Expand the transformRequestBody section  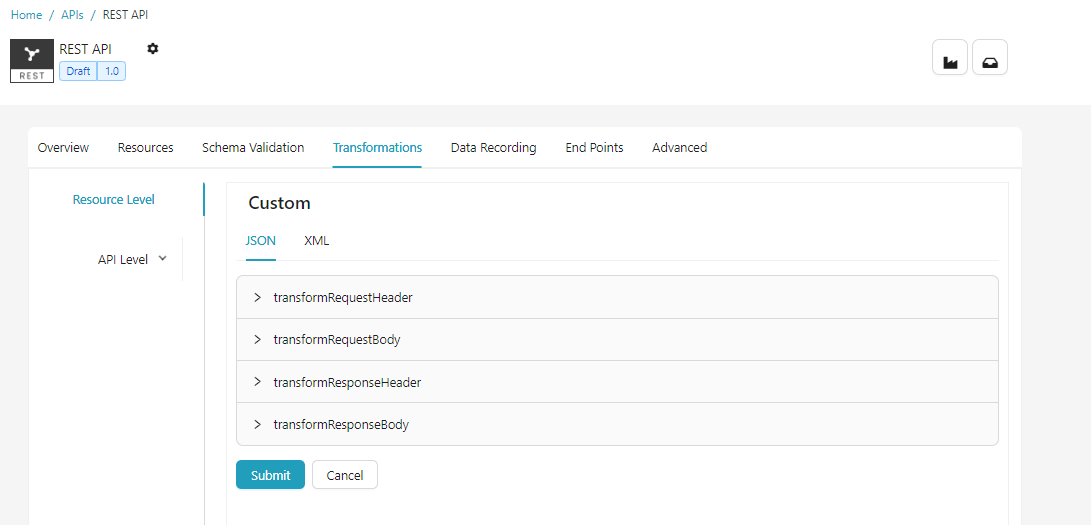pyautogui.click(x=258, y=340)
